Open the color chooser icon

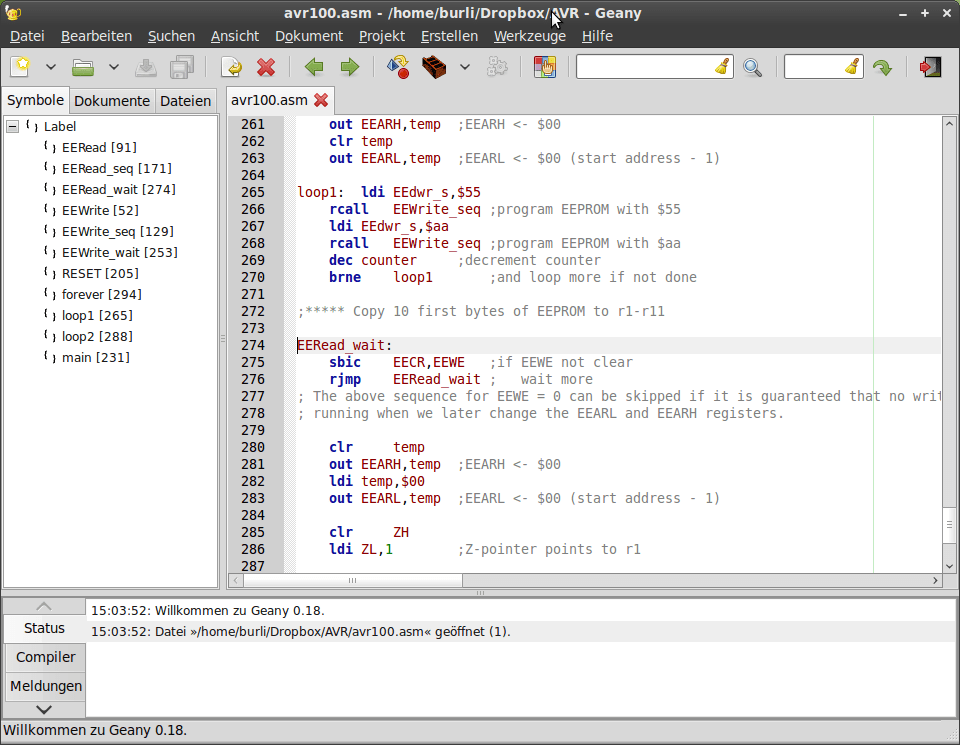tap(544, 67)
